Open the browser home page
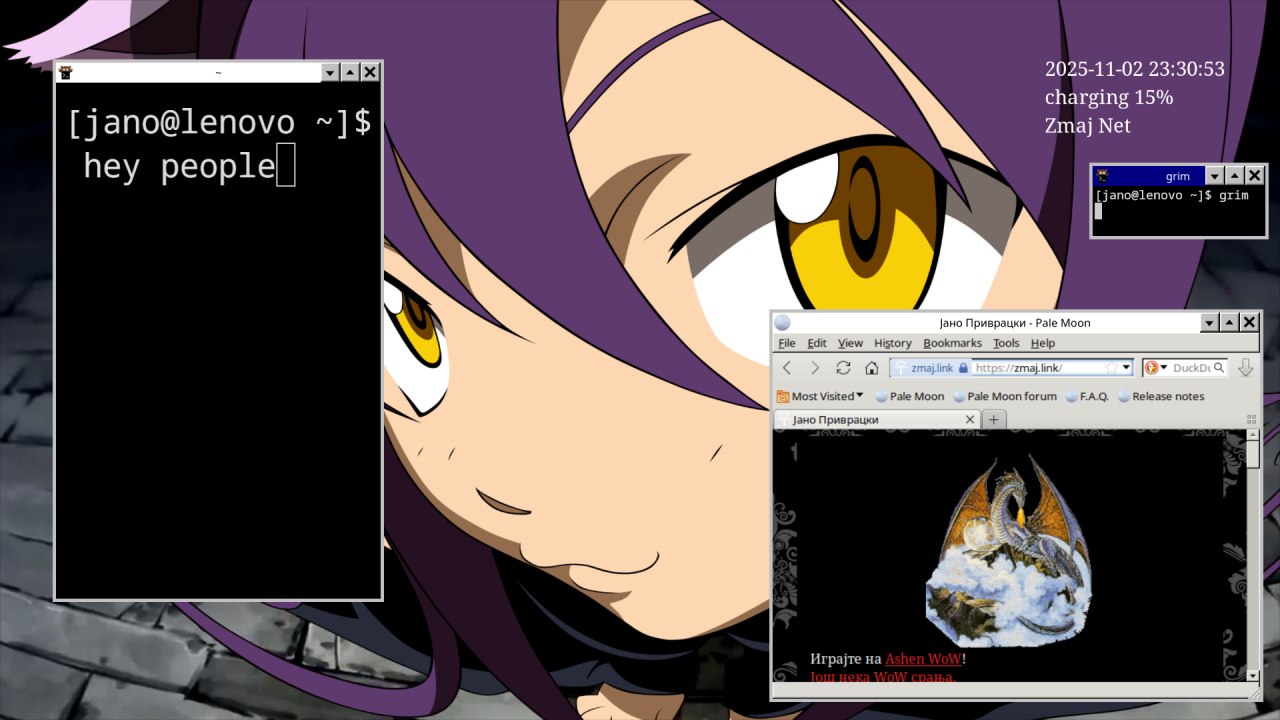 point(871,368)
